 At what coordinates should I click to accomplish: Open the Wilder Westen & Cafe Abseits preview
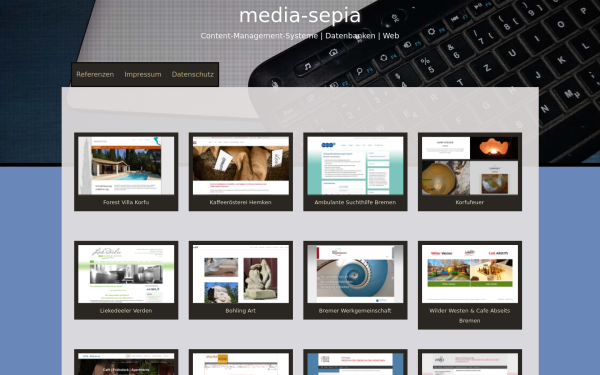[x=470, y=274]
